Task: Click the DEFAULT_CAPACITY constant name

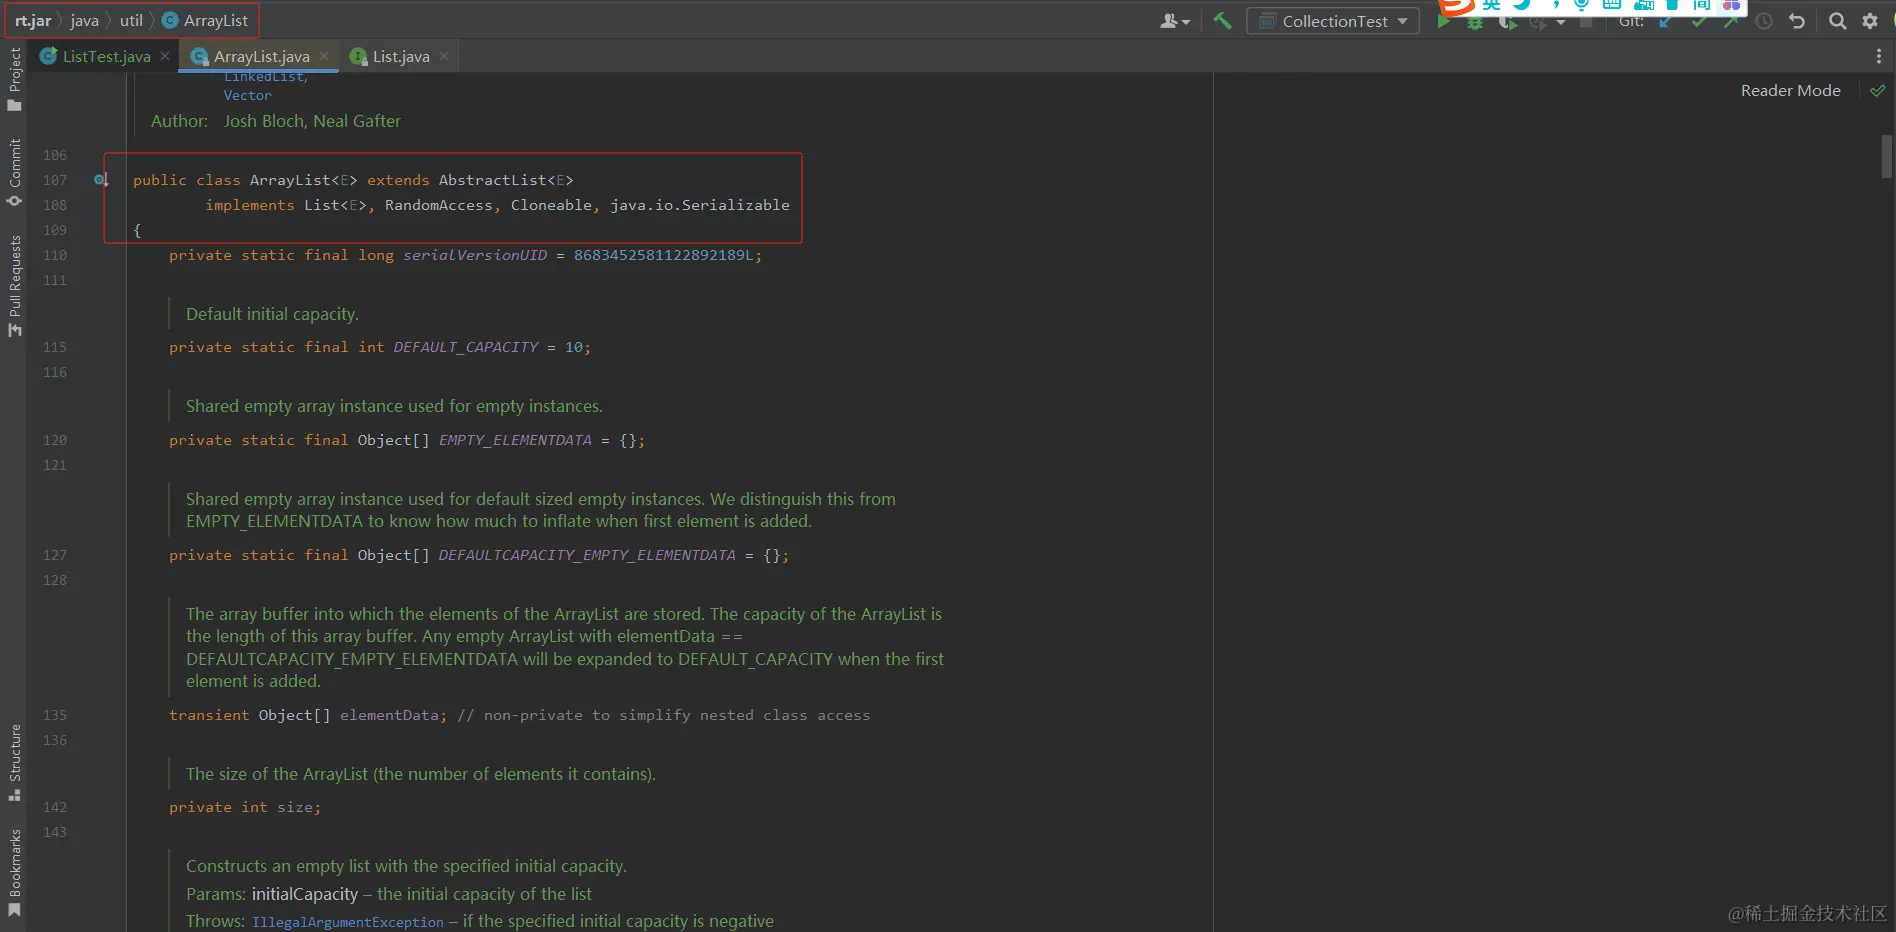Action: point(466,348)
